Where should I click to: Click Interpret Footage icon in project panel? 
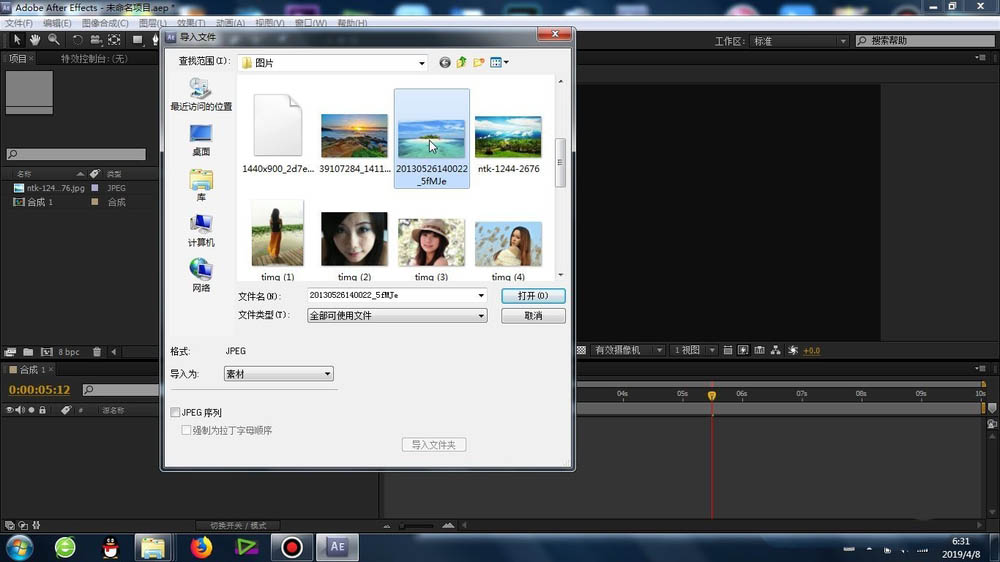coord(10,351)
